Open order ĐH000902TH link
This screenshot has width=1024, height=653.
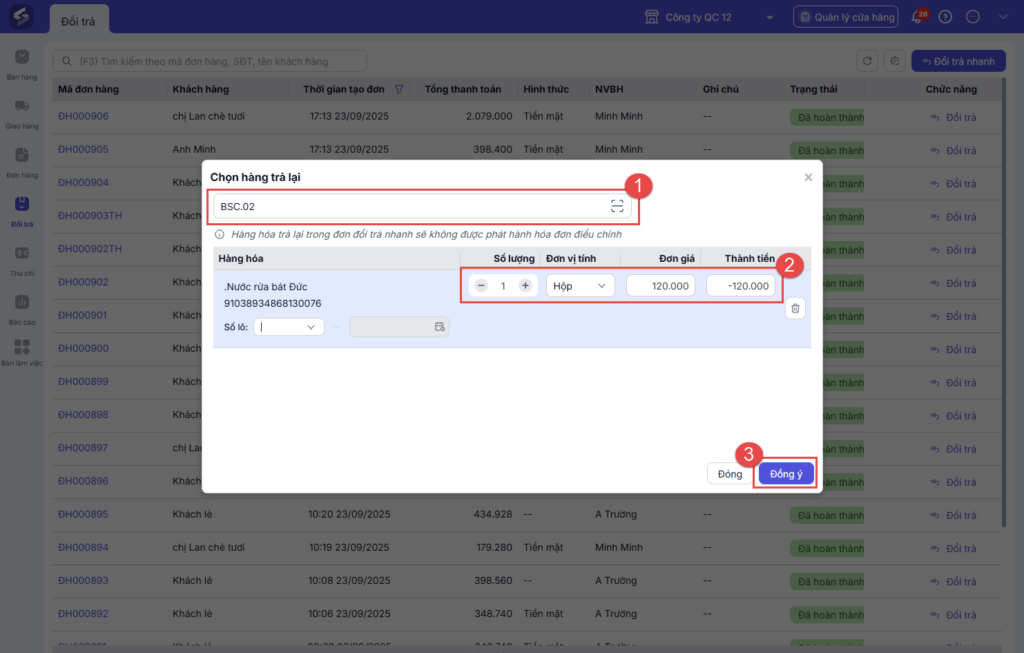(90, 249)
